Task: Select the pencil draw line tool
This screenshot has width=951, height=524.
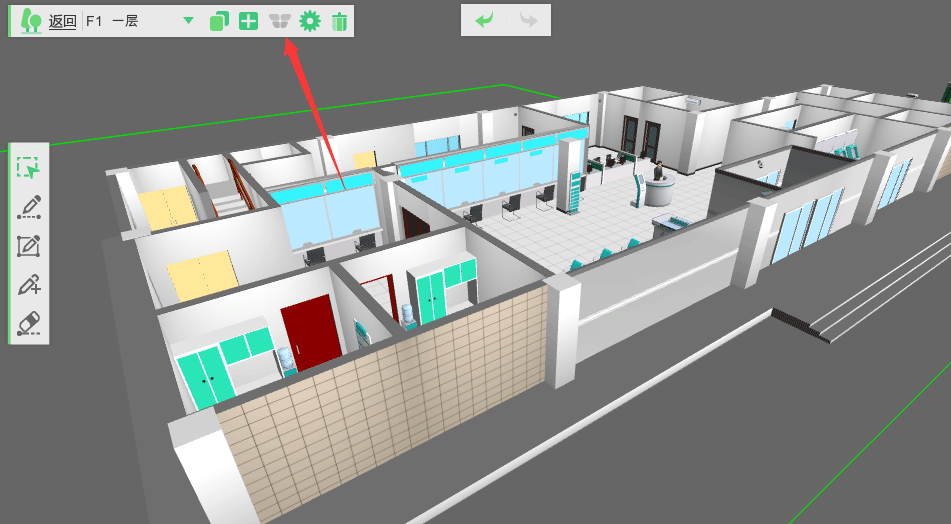Action: pos(29,207)
